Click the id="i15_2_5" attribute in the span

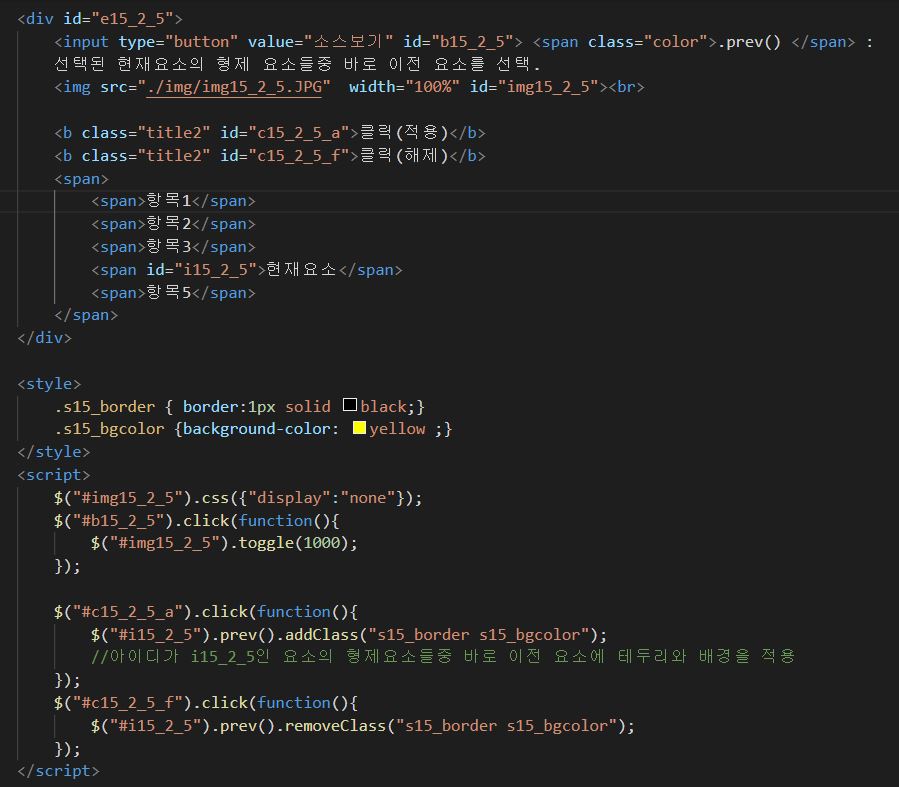coord(201,270)
